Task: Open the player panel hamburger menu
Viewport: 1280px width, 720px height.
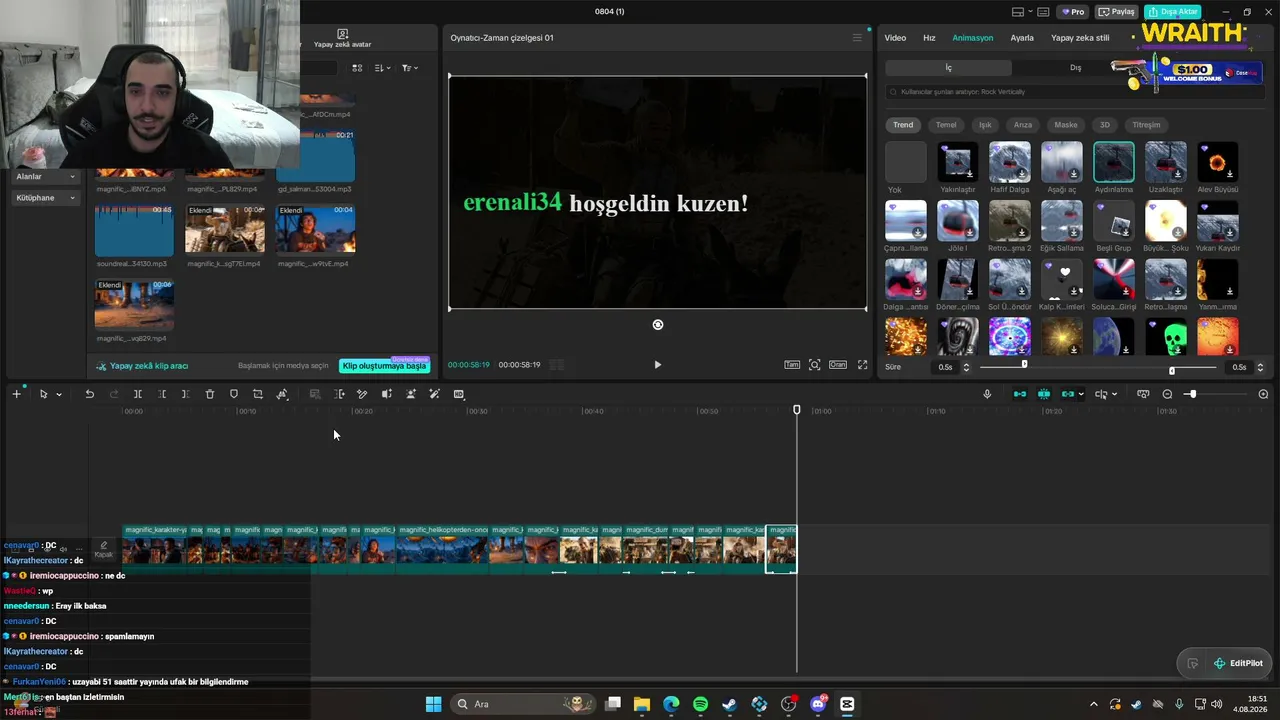Action: 857,38
